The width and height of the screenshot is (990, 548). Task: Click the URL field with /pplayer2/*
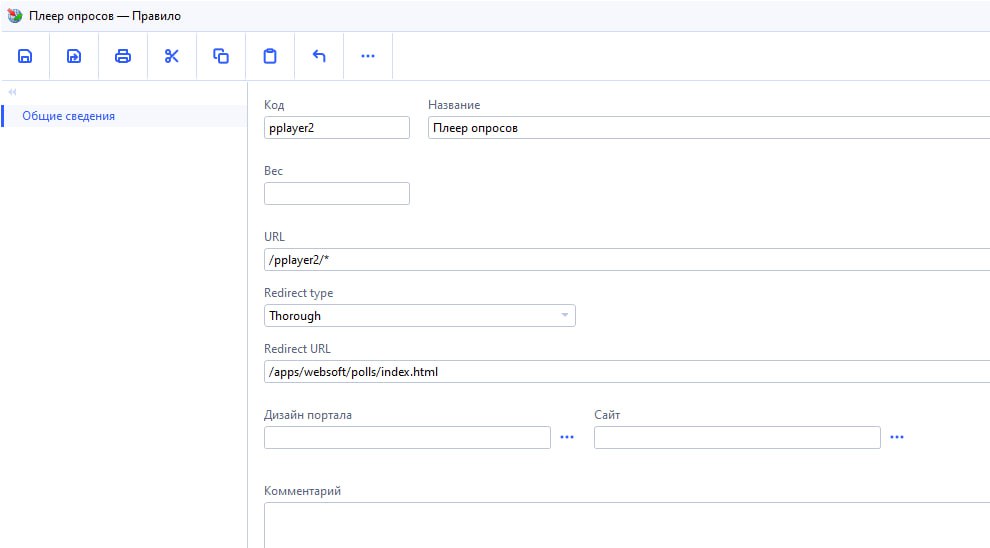tap(625, 260)
